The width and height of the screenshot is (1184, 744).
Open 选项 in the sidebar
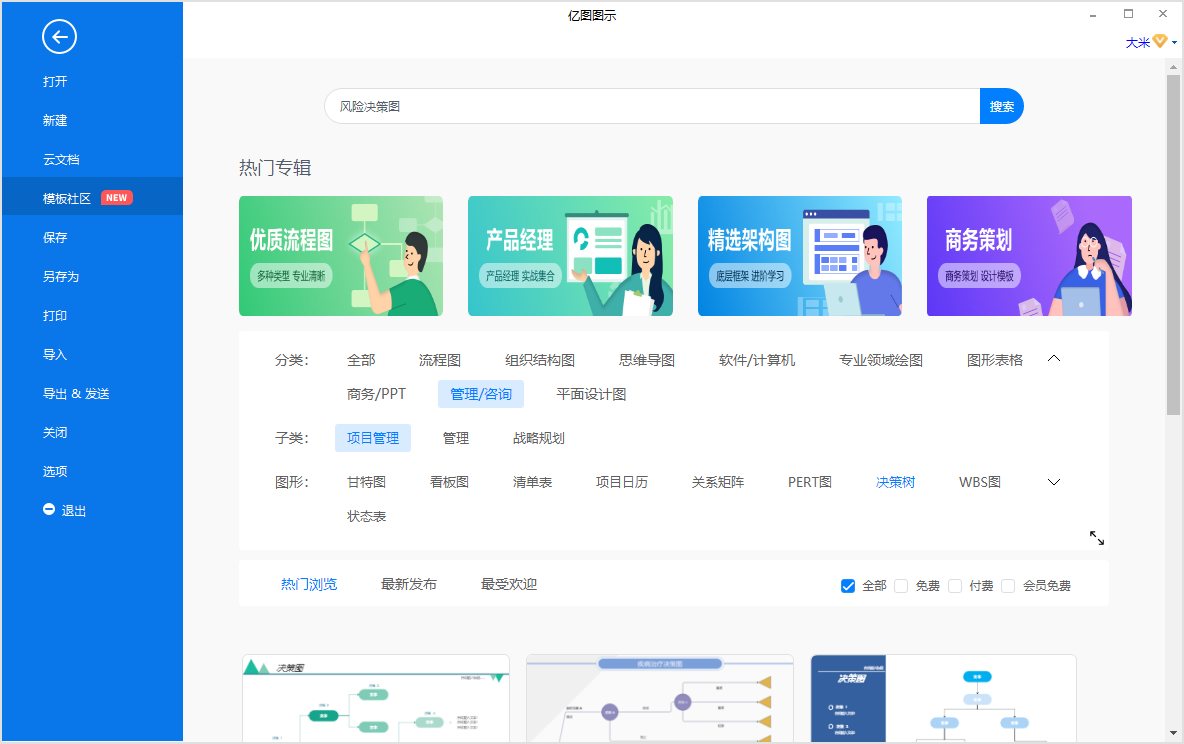55,471
